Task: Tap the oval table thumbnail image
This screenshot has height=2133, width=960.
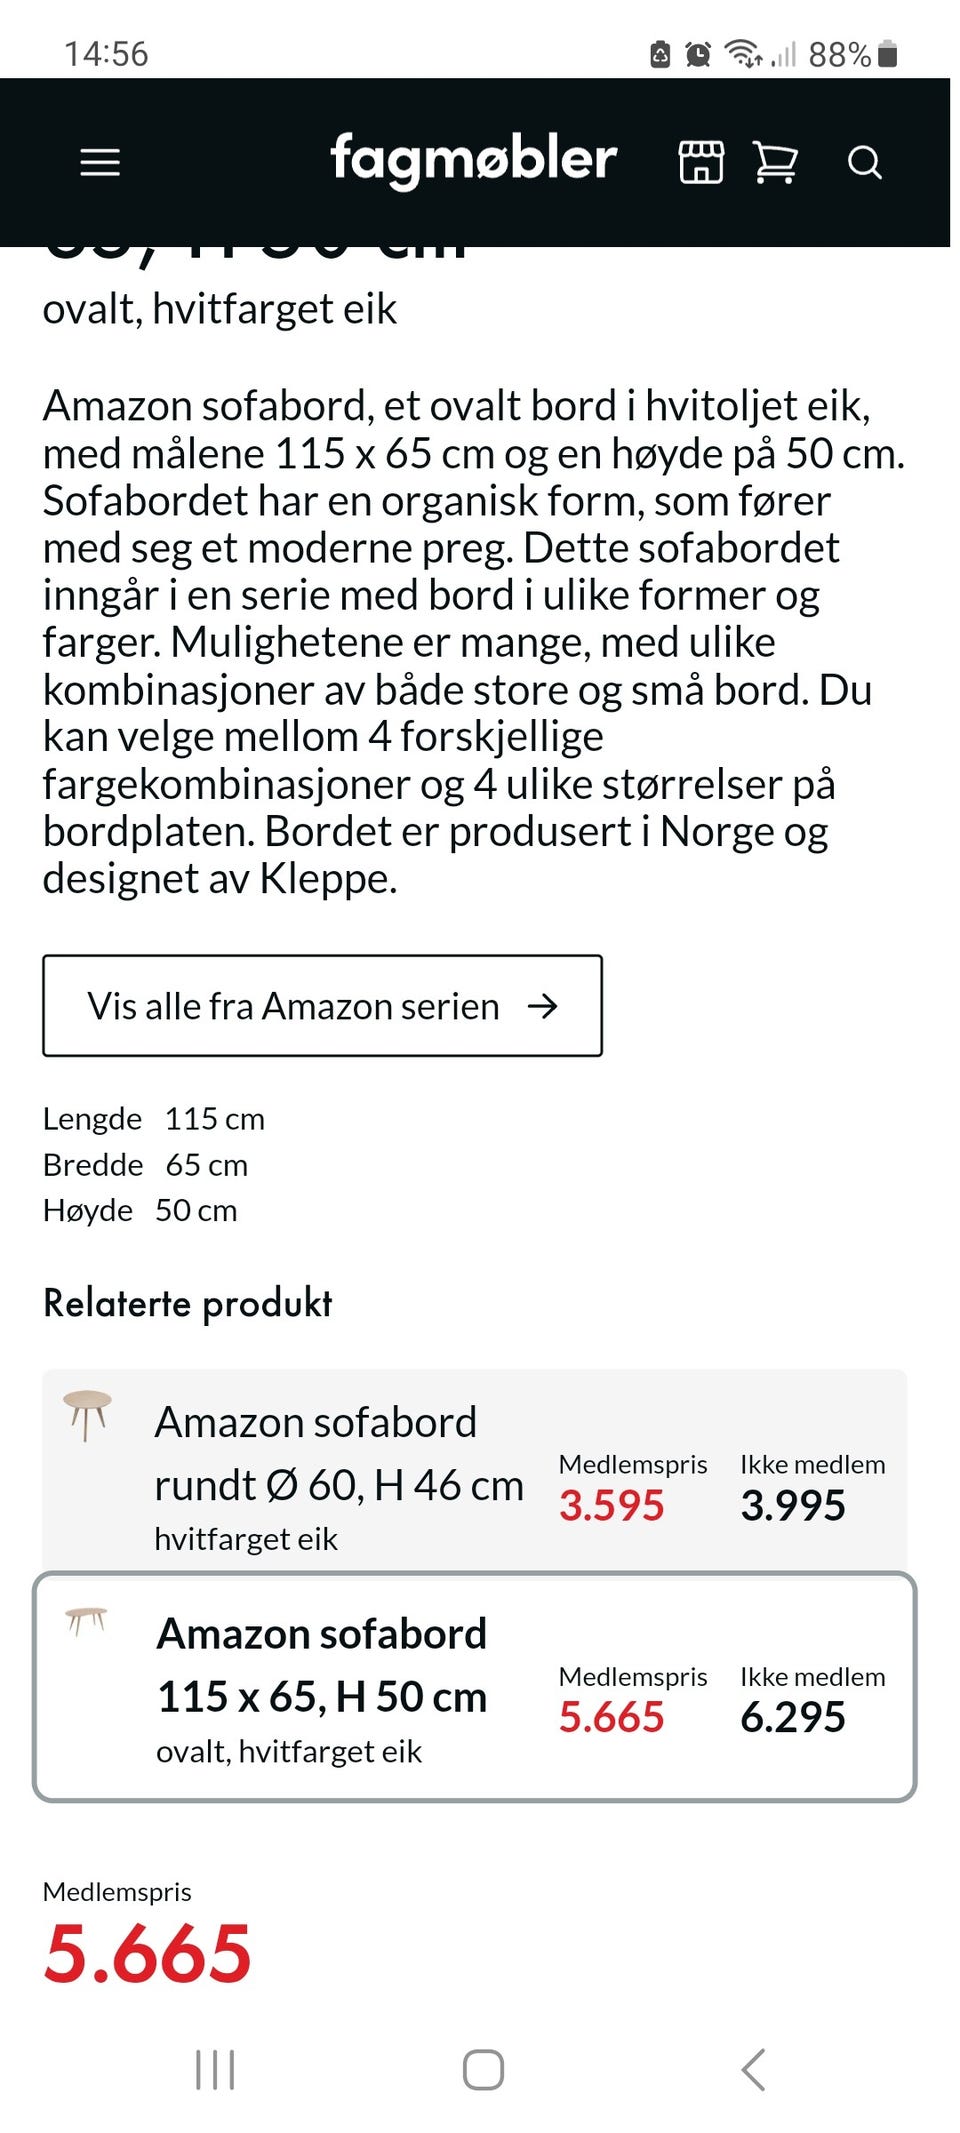Action: tap(86, 1620)
